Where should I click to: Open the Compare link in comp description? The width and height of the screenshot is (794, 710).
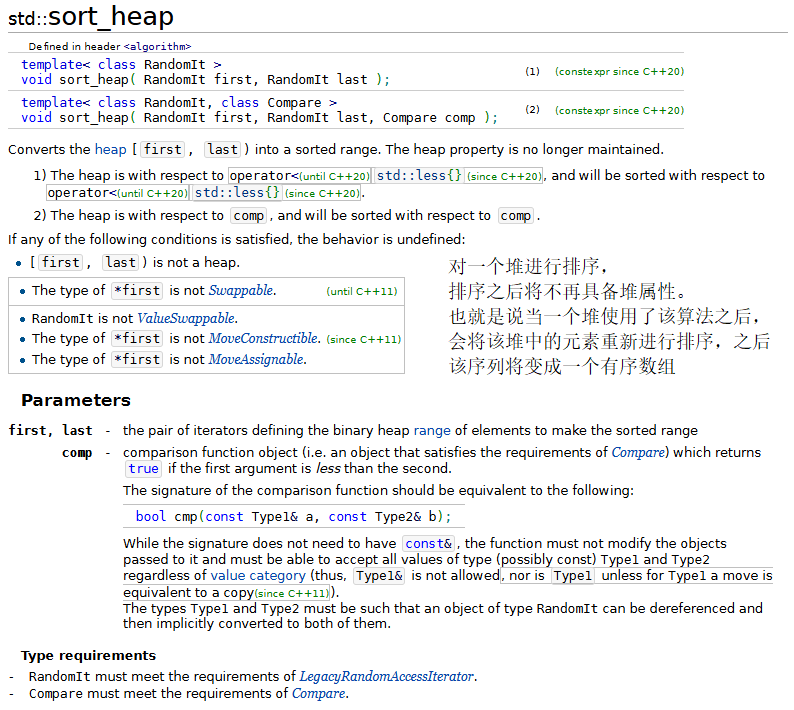point(638,452)
